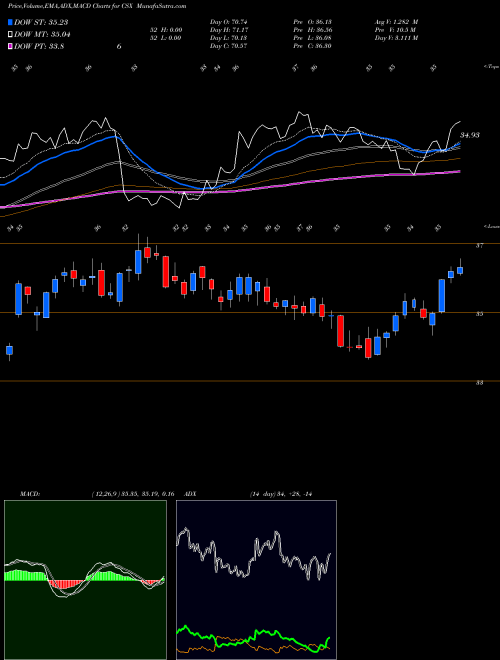Click the 'Pre V: 10.5 M' value

pyautogui.click(x=396, y=30)
